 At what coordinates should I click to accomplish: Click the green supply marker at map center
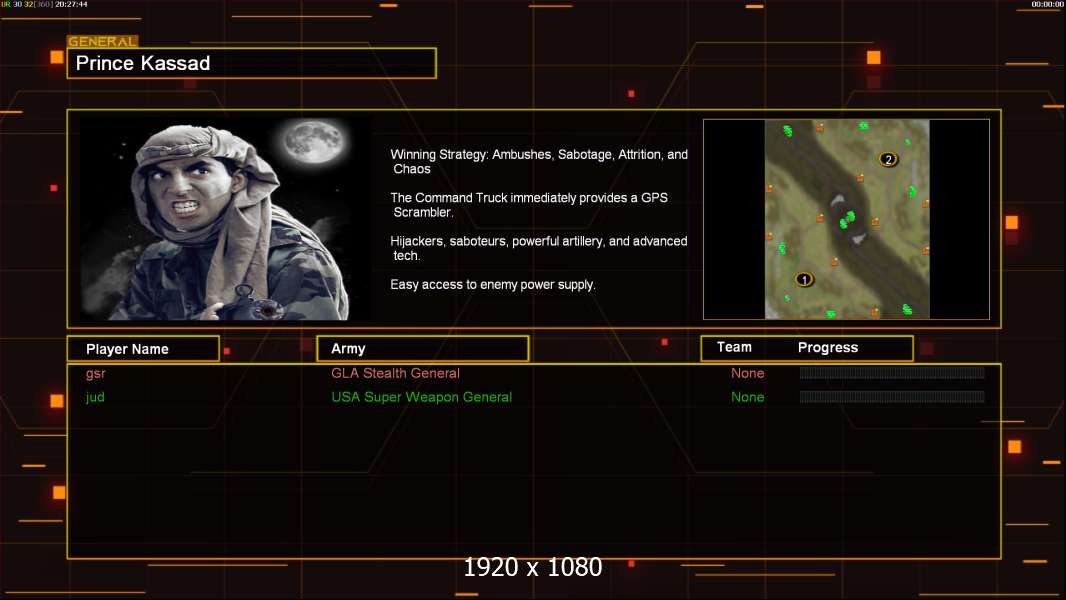point(849,218)
